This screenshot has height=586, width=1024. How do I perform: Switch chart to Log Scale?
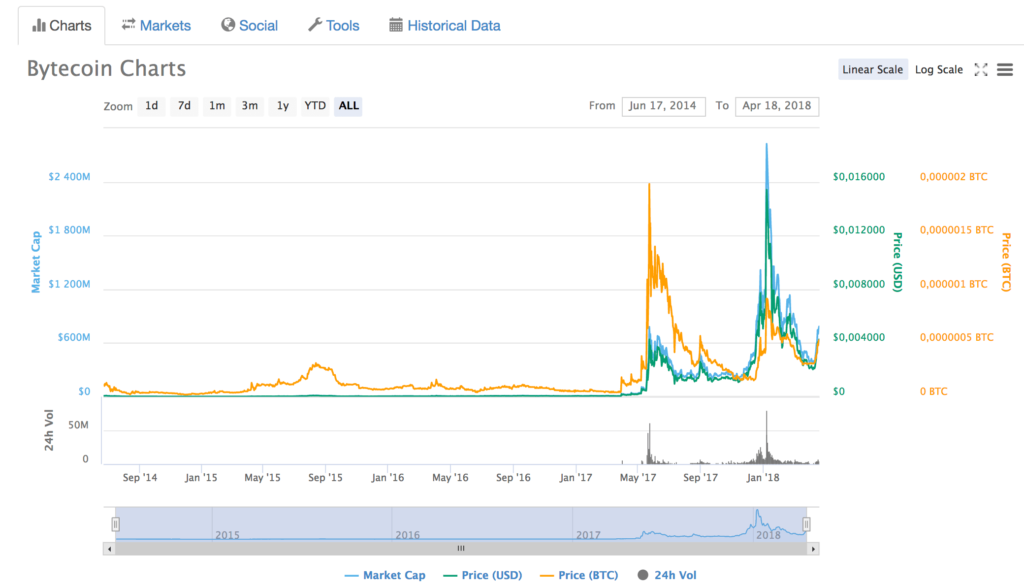(x=938, y=70)
